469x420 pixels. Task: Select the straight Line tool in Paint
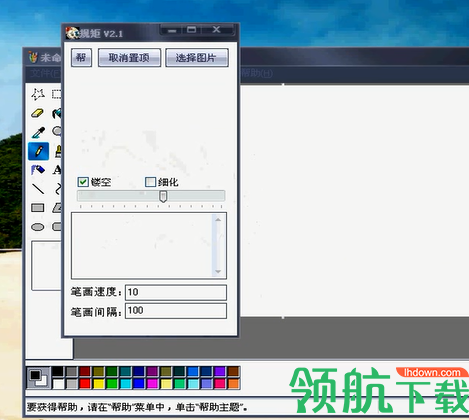pyautogui.click(x=38, y=189)
